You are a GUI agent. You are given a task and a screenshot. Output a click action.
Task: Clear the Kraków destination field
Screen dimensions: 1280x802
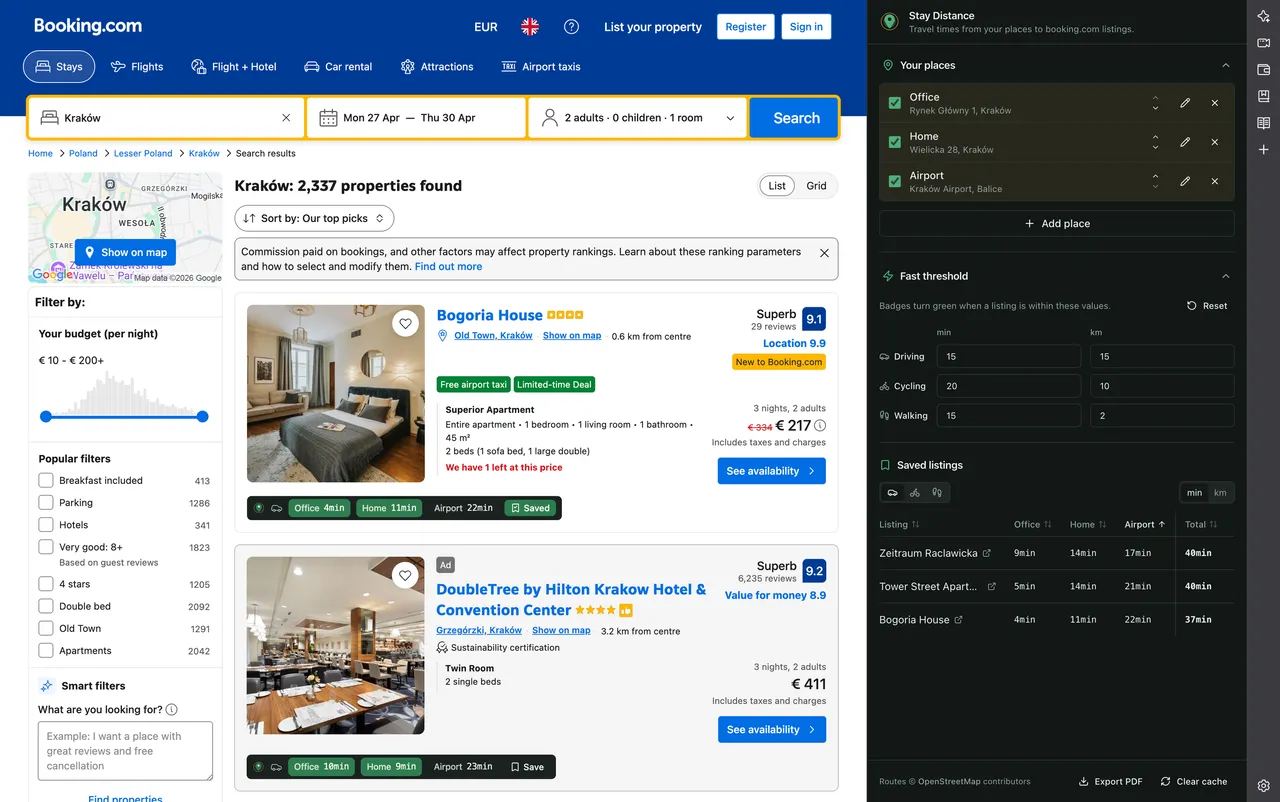[x=286, y=118]
